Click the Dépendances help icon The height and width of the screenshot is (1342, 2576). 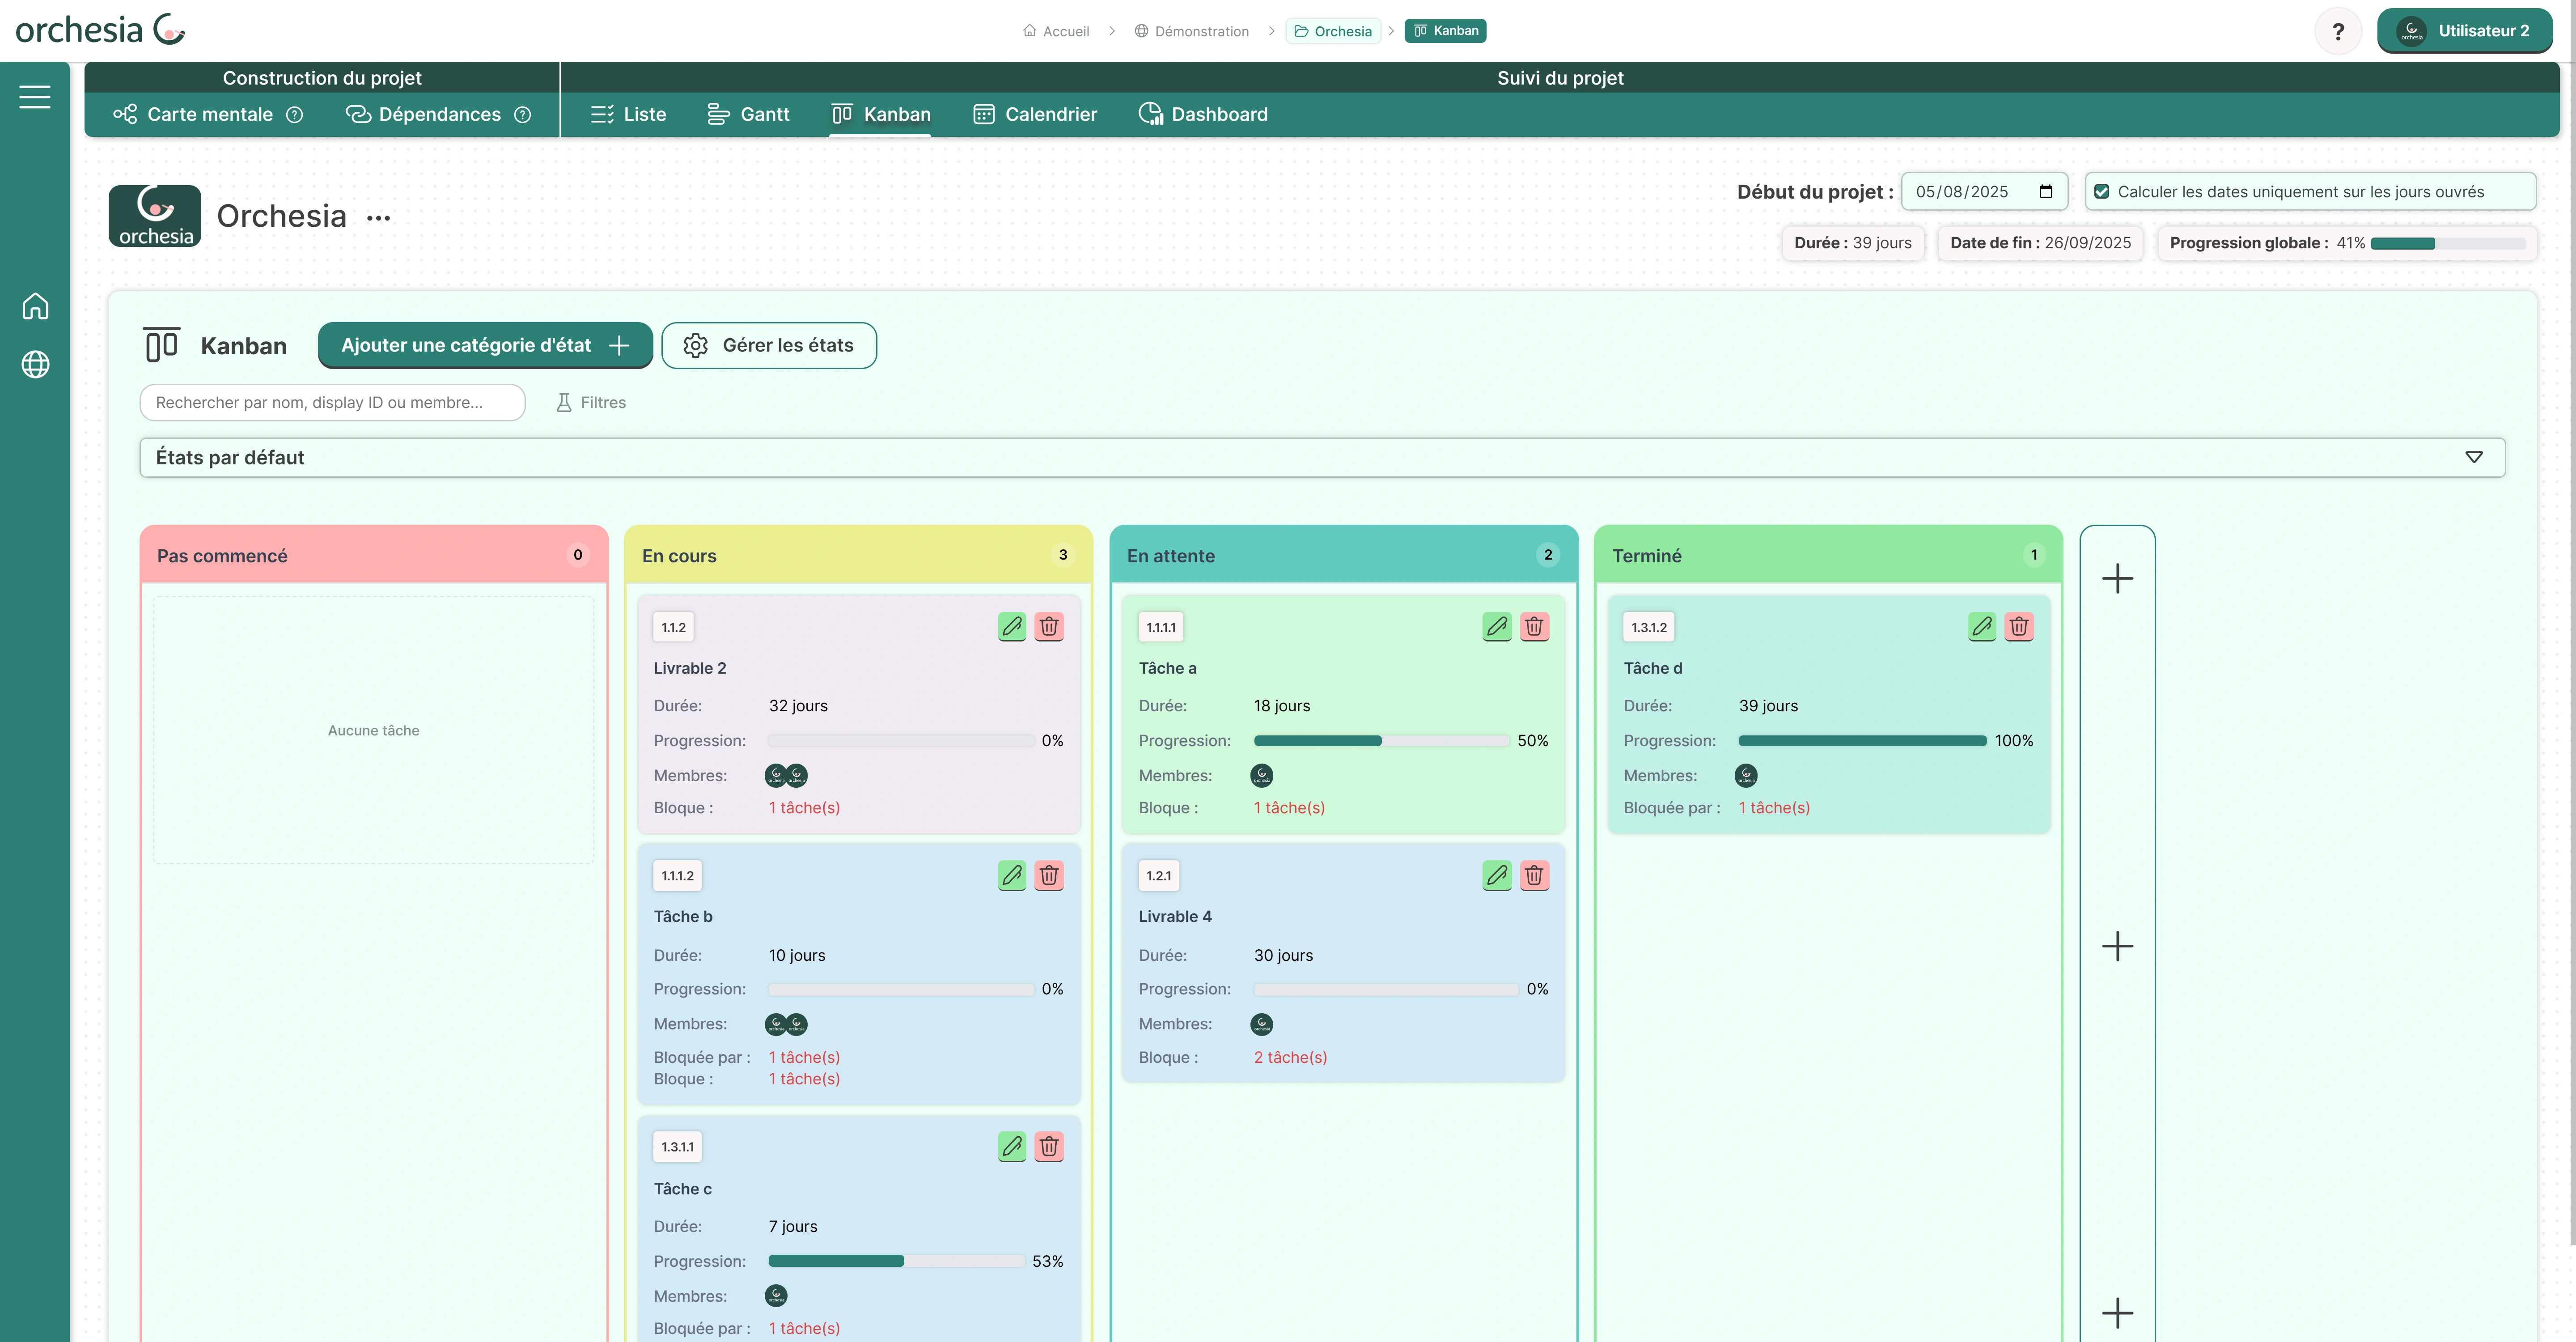pyautogui.click(x=522, y=115)
